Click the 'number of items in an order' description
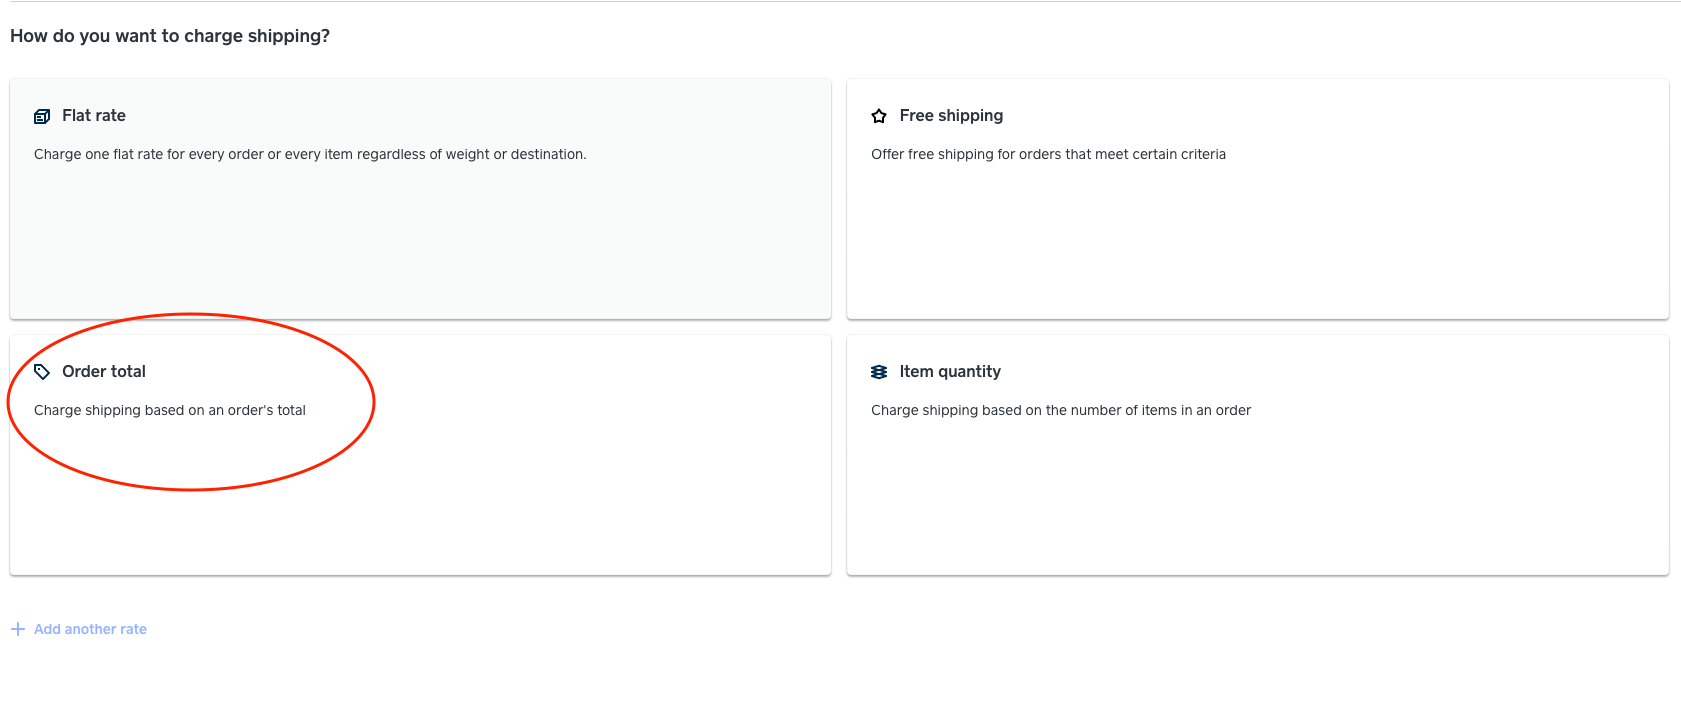Image resolution: width=1681 pixels, height=703 pixels. [1061, 410]
